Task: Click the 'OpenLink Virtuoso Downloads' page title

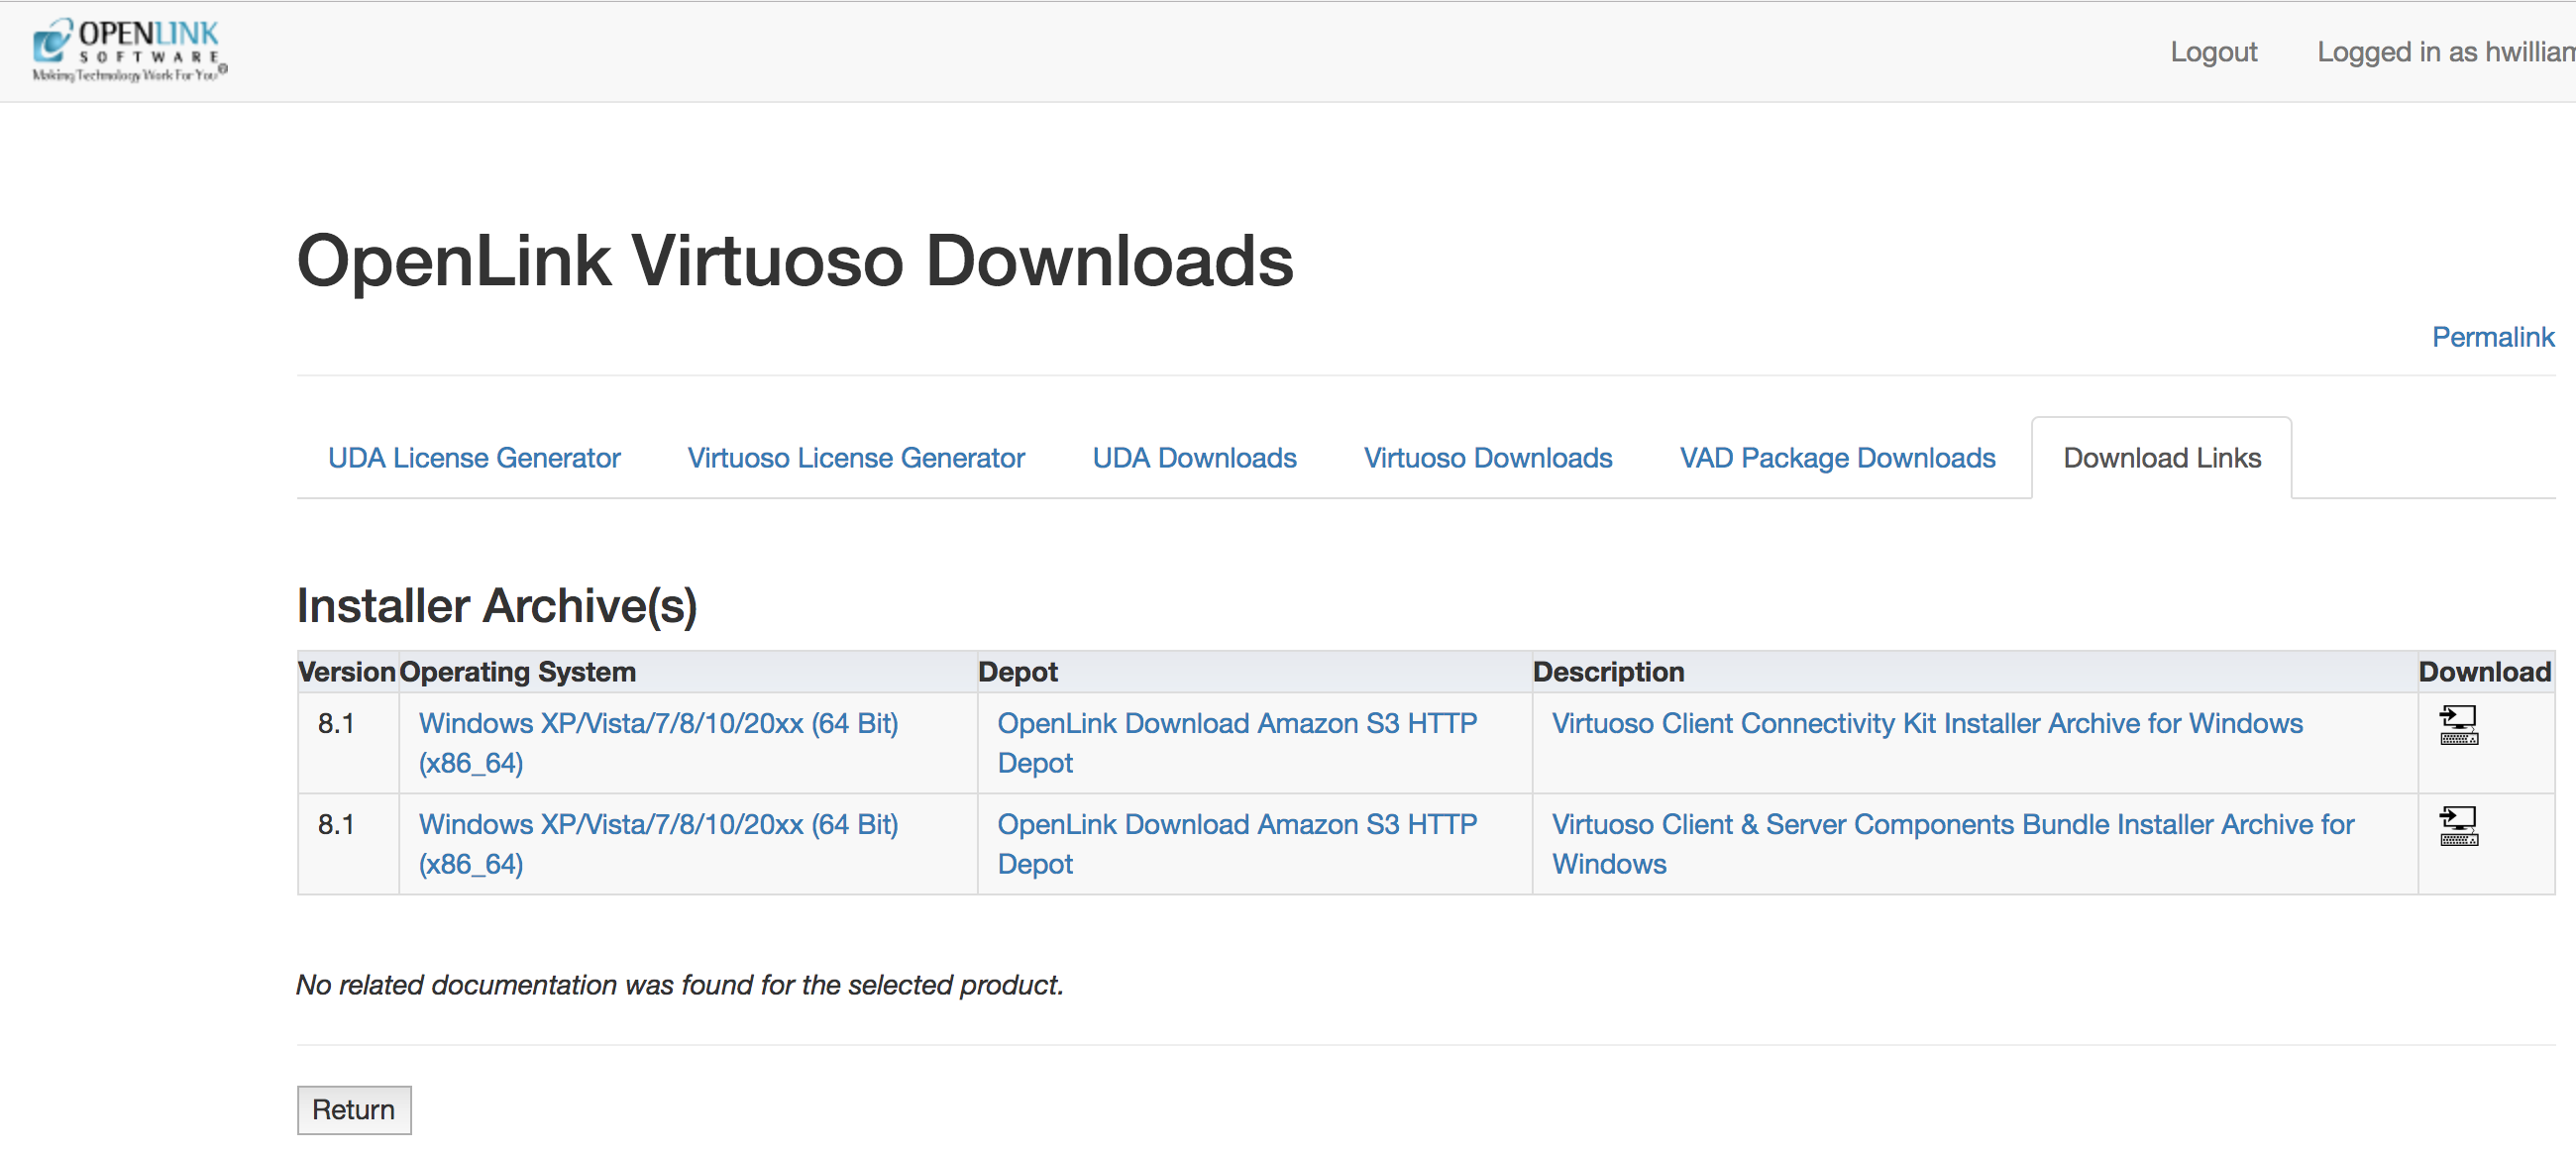Action: (x=795, y=261)
